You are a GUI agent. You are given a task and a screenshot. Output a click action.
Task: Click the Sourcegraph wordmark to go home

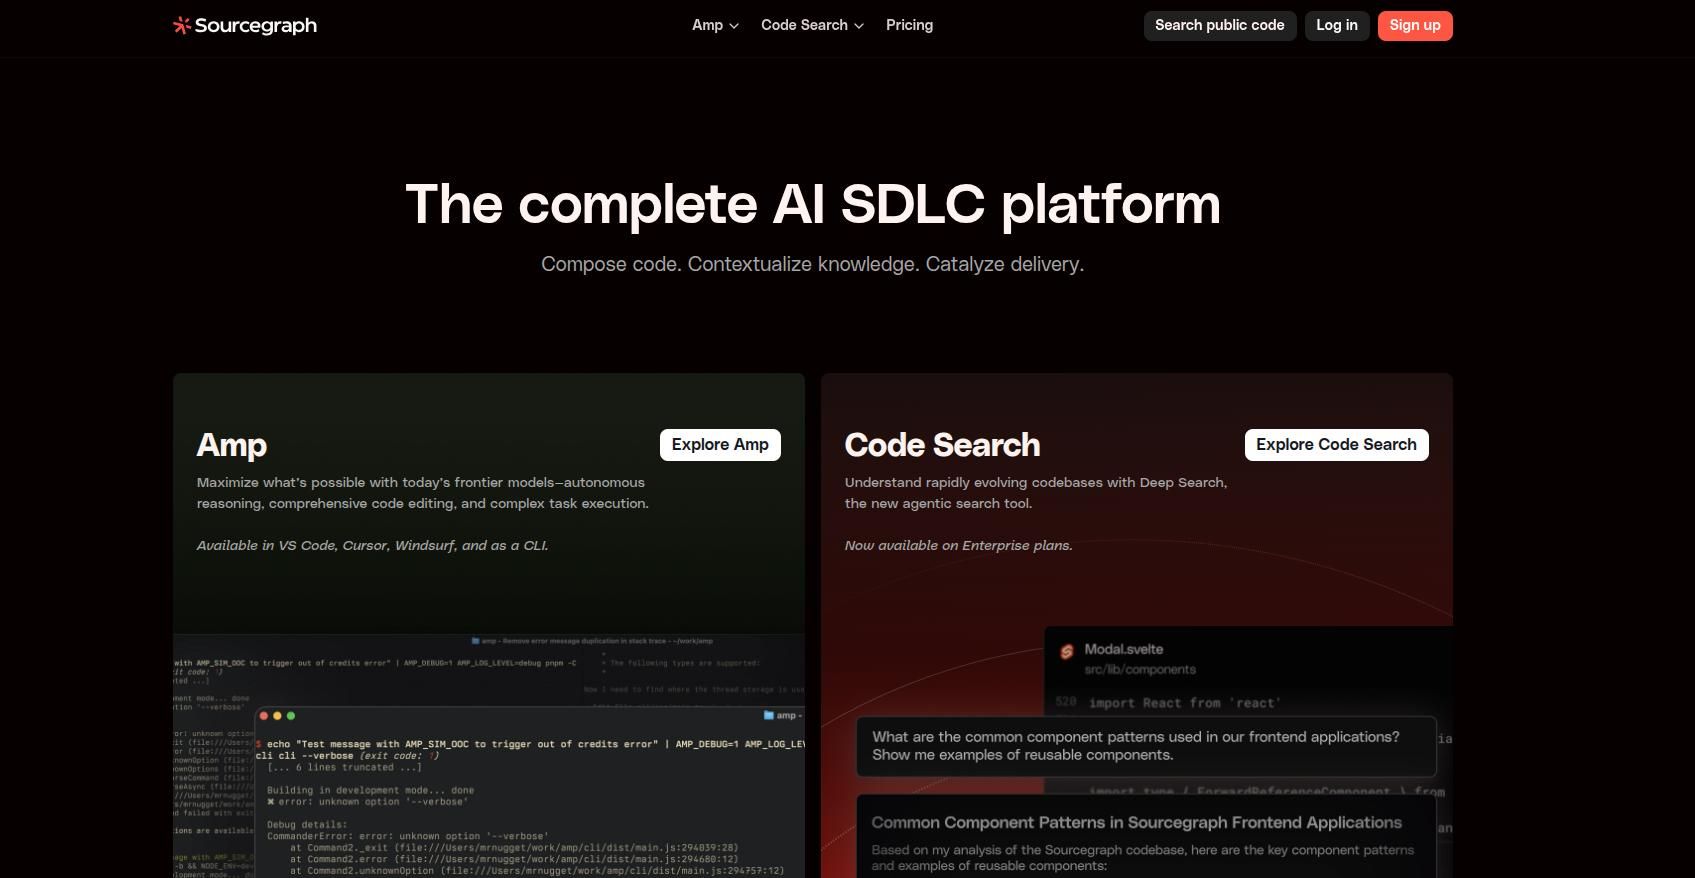click(255, 26)
